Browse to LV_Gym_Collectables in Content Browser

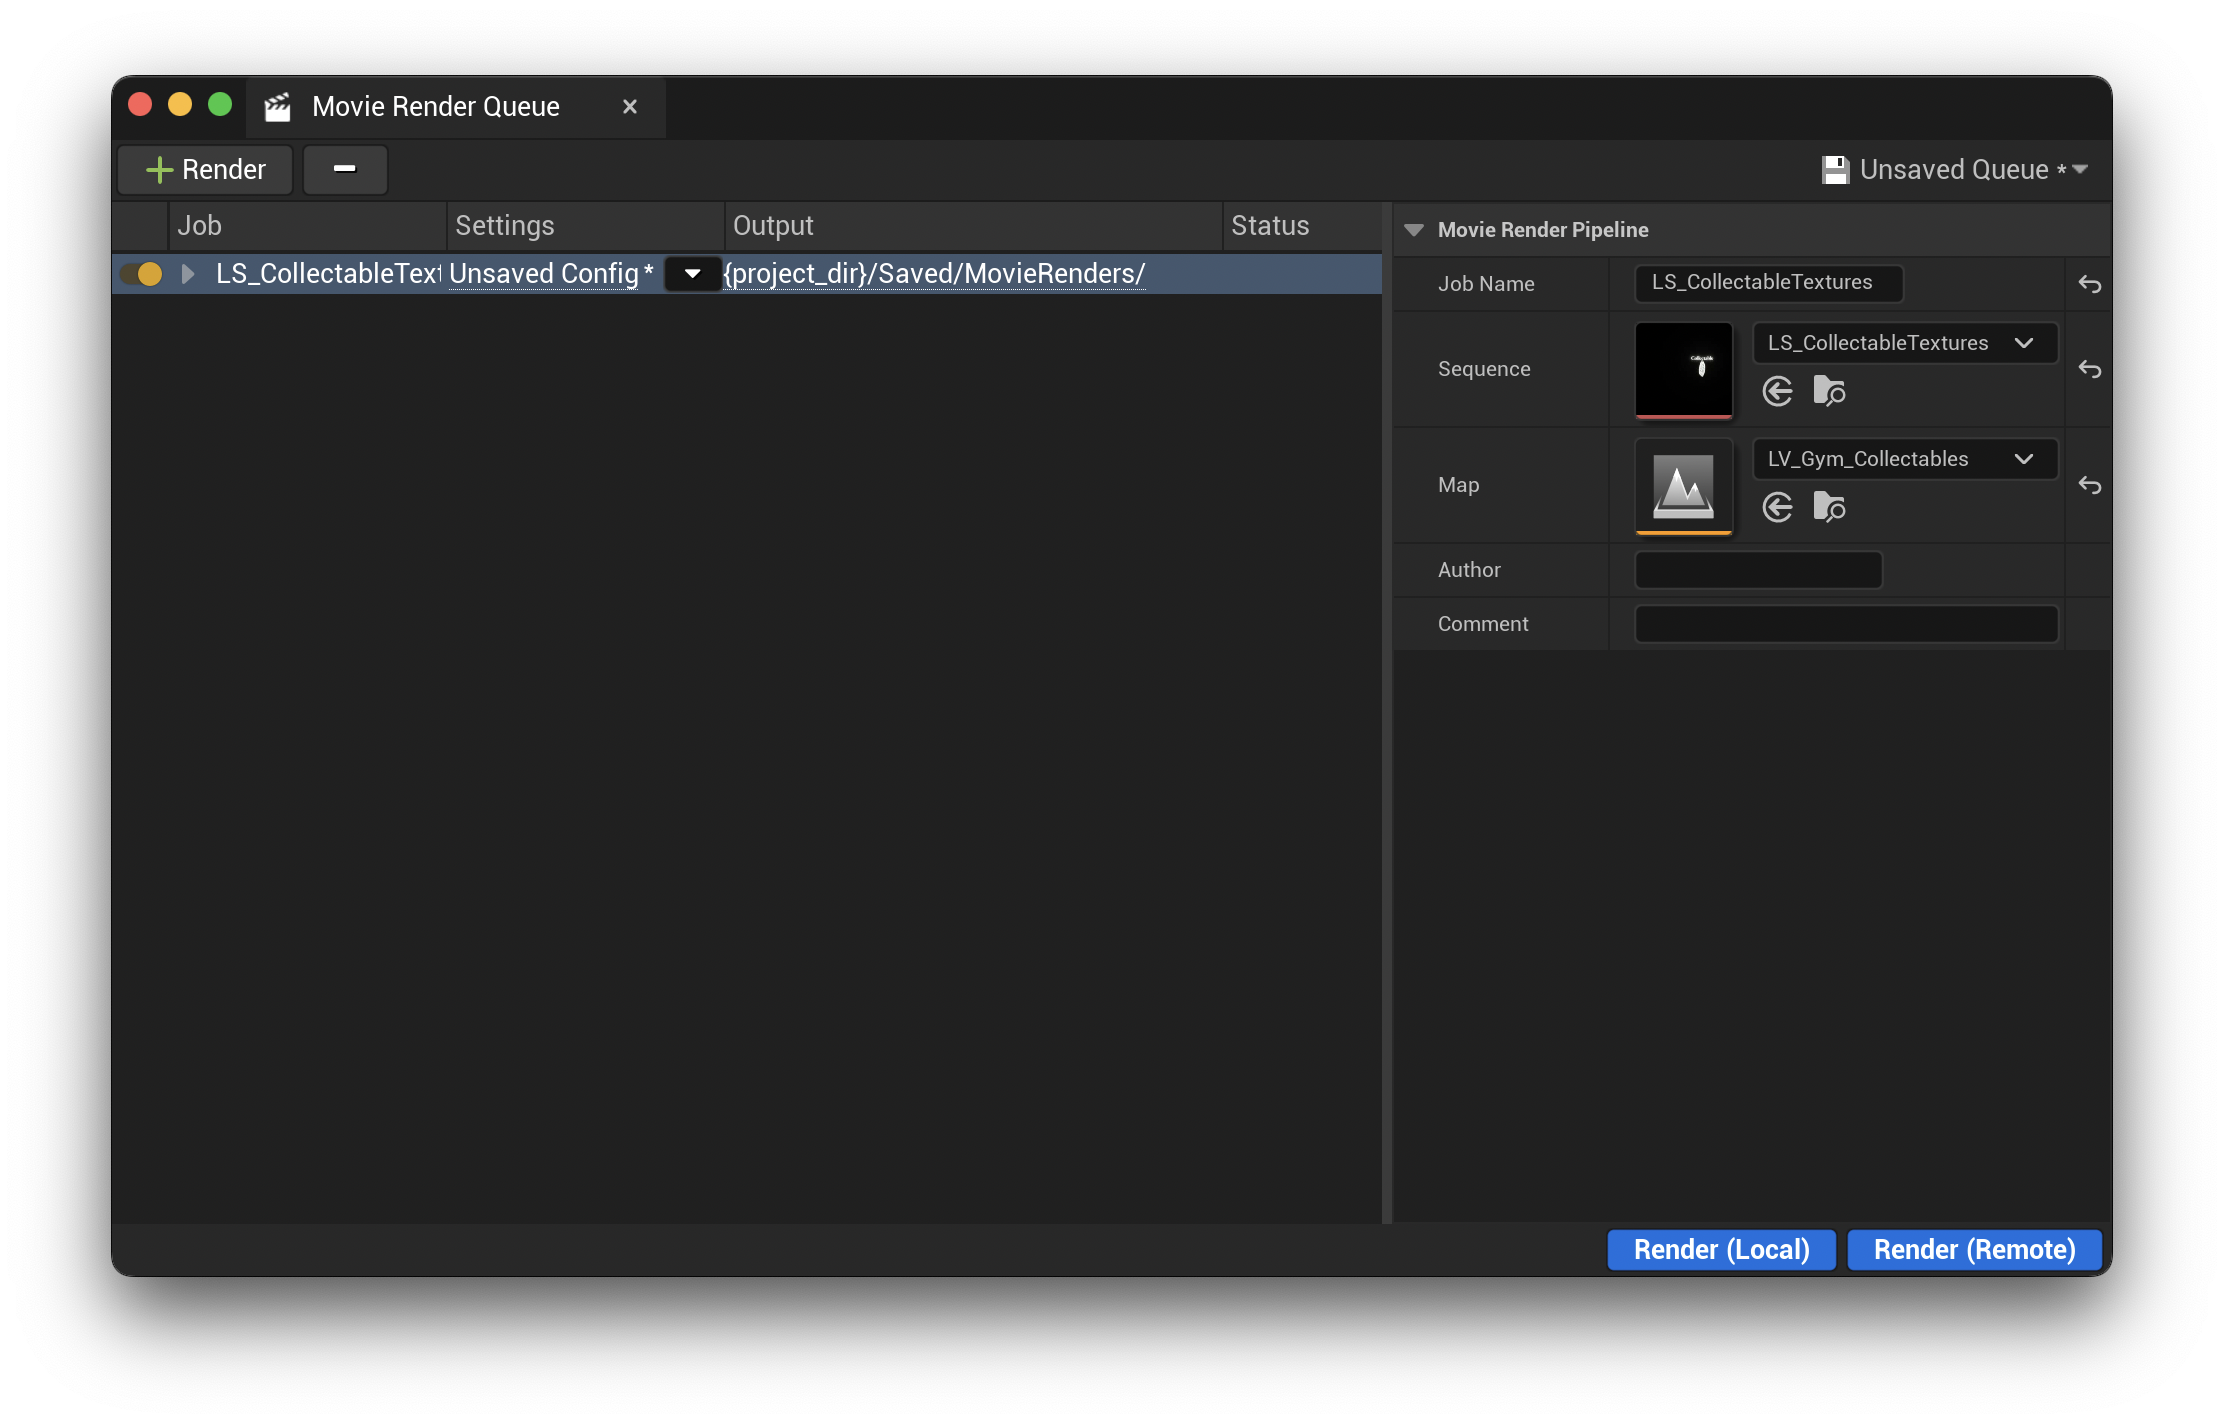pos(1830,507)
